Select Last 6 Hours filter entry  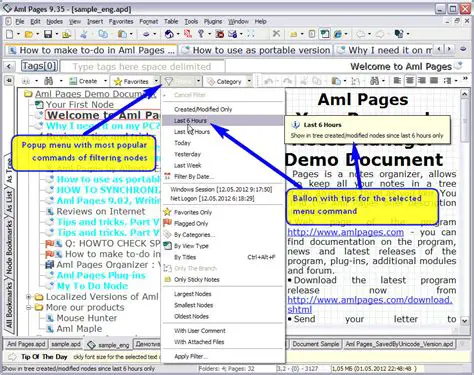tap(223, 120)
